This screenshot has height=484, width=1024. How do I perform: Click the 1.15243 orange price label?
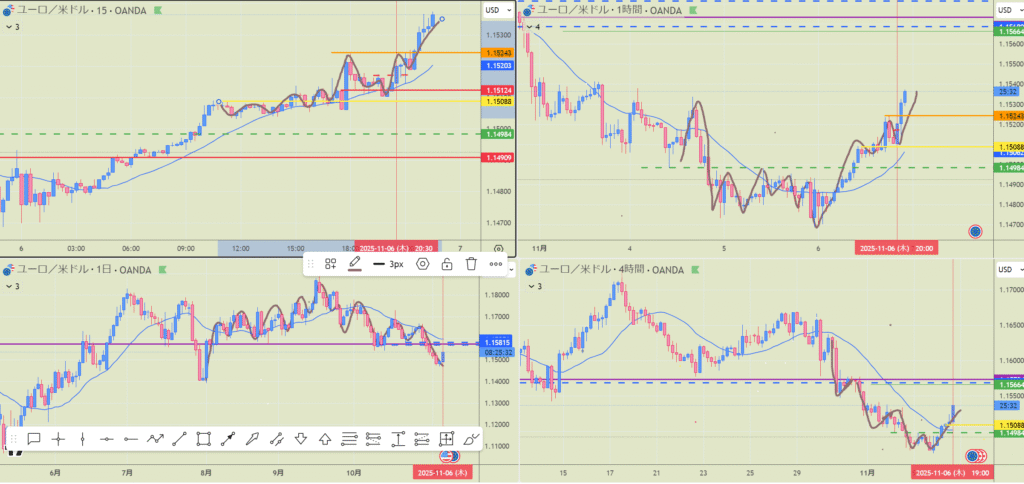497,52
